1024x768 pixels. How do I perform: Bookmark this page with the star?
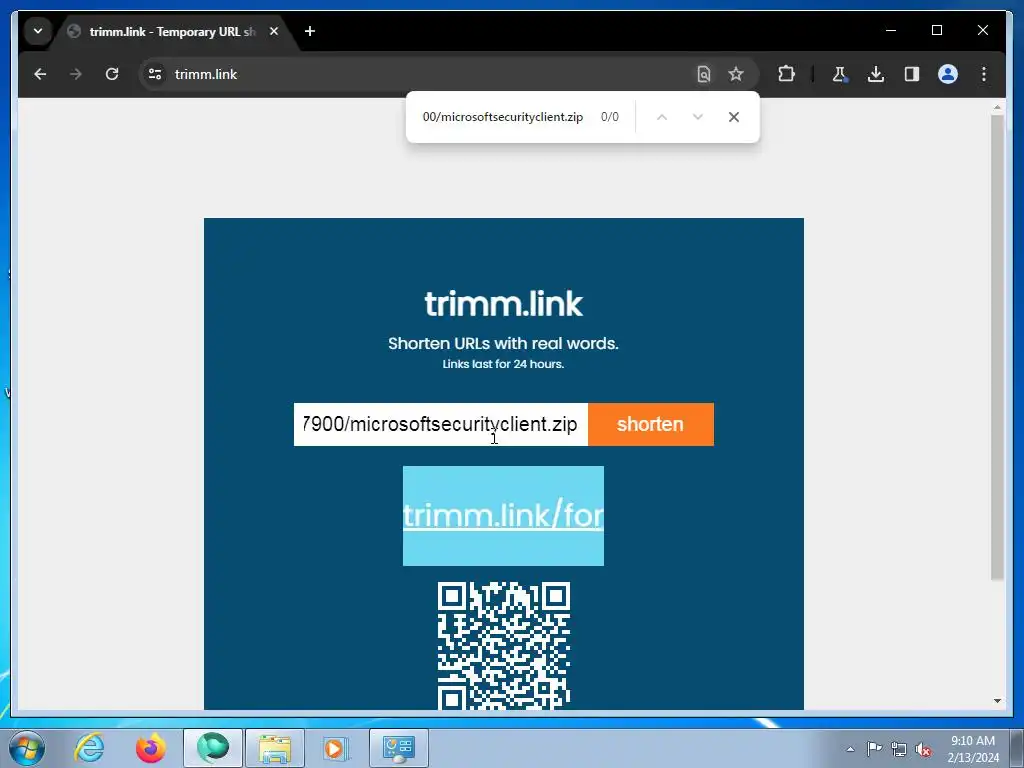[736, 74]
